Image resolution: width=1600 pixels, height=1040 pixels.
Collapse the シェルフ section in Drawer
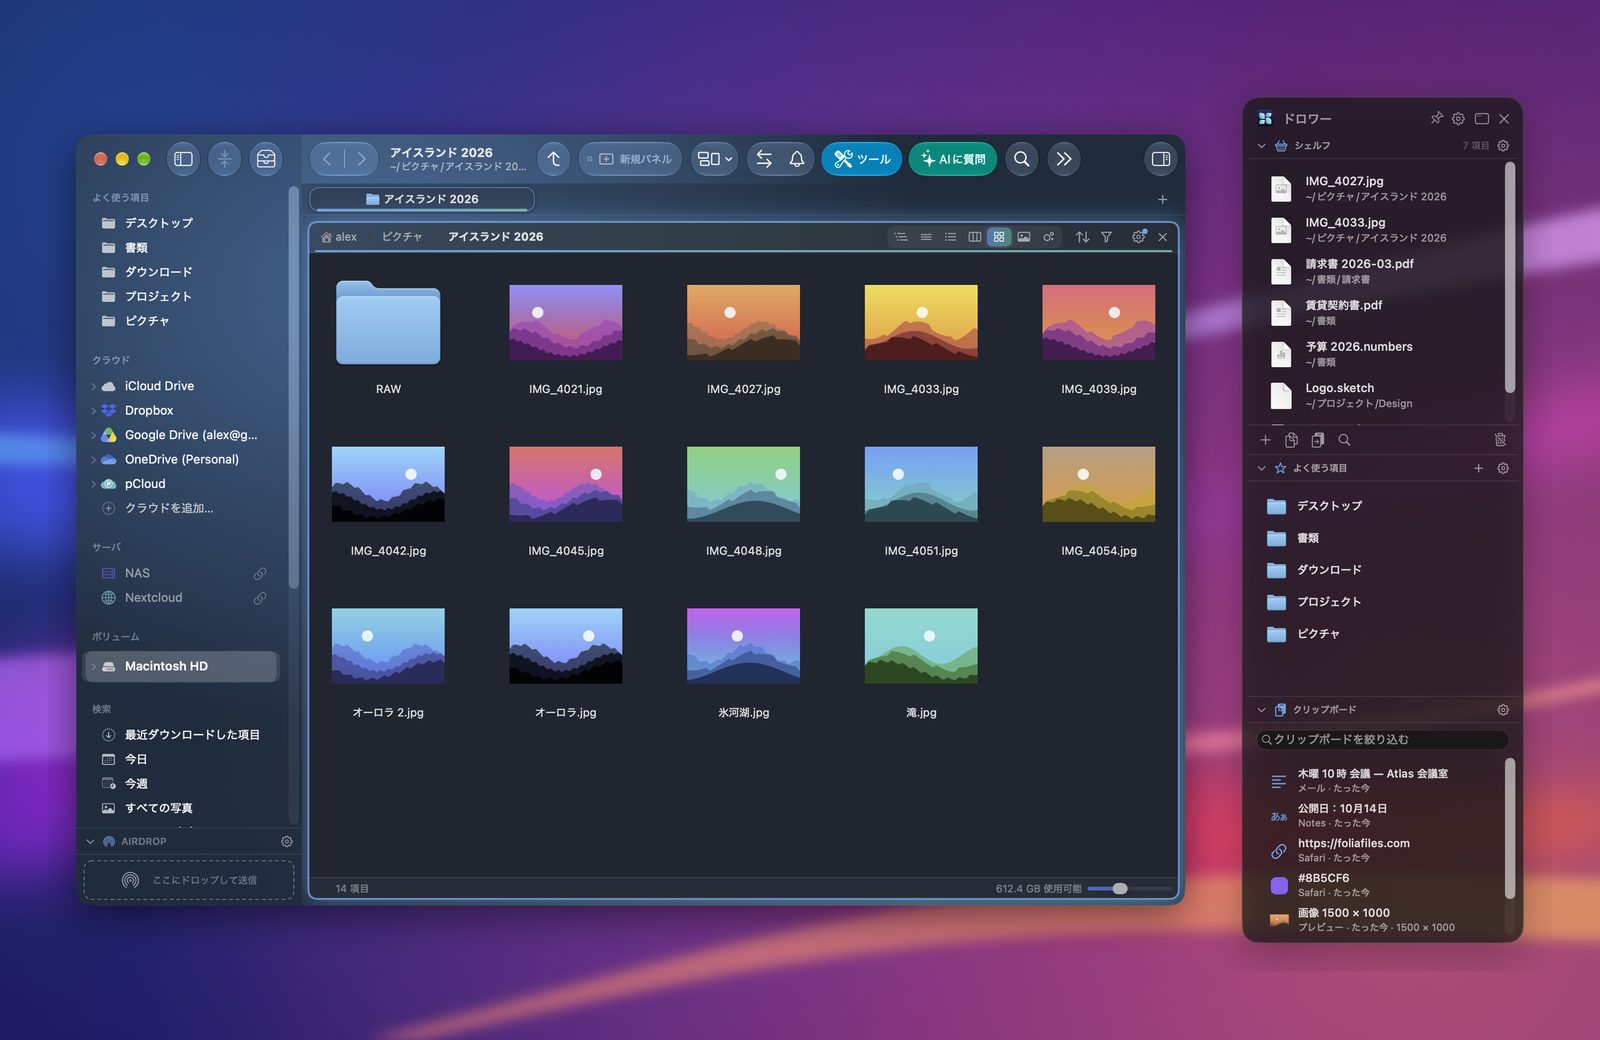pyautogui.click(x=1262, y=146)
